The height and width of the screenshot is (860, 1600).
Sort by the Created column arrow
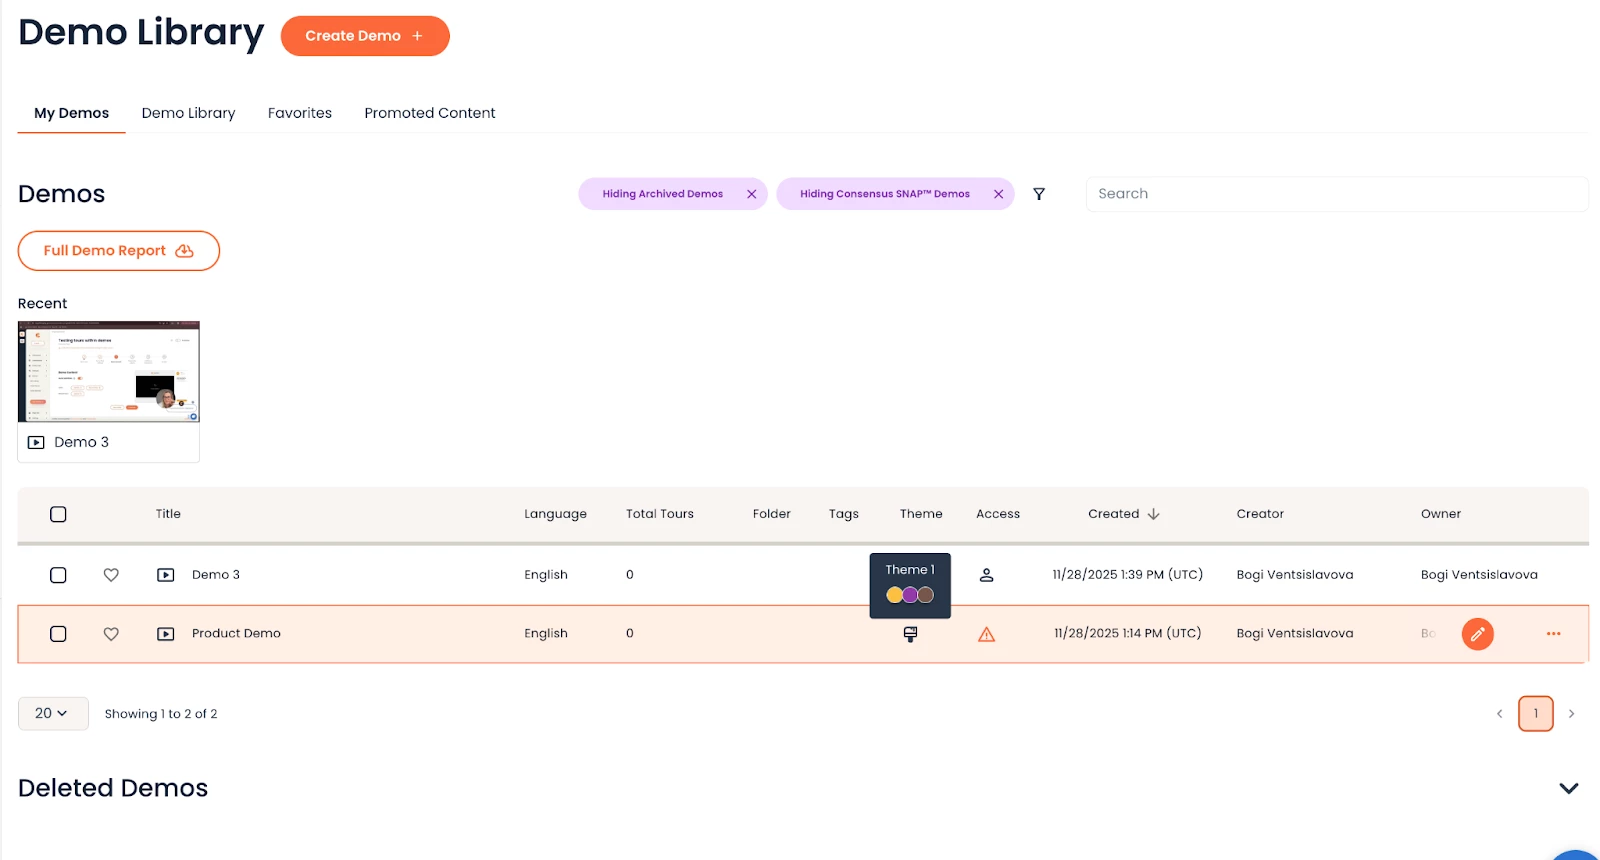[1153, 514]
